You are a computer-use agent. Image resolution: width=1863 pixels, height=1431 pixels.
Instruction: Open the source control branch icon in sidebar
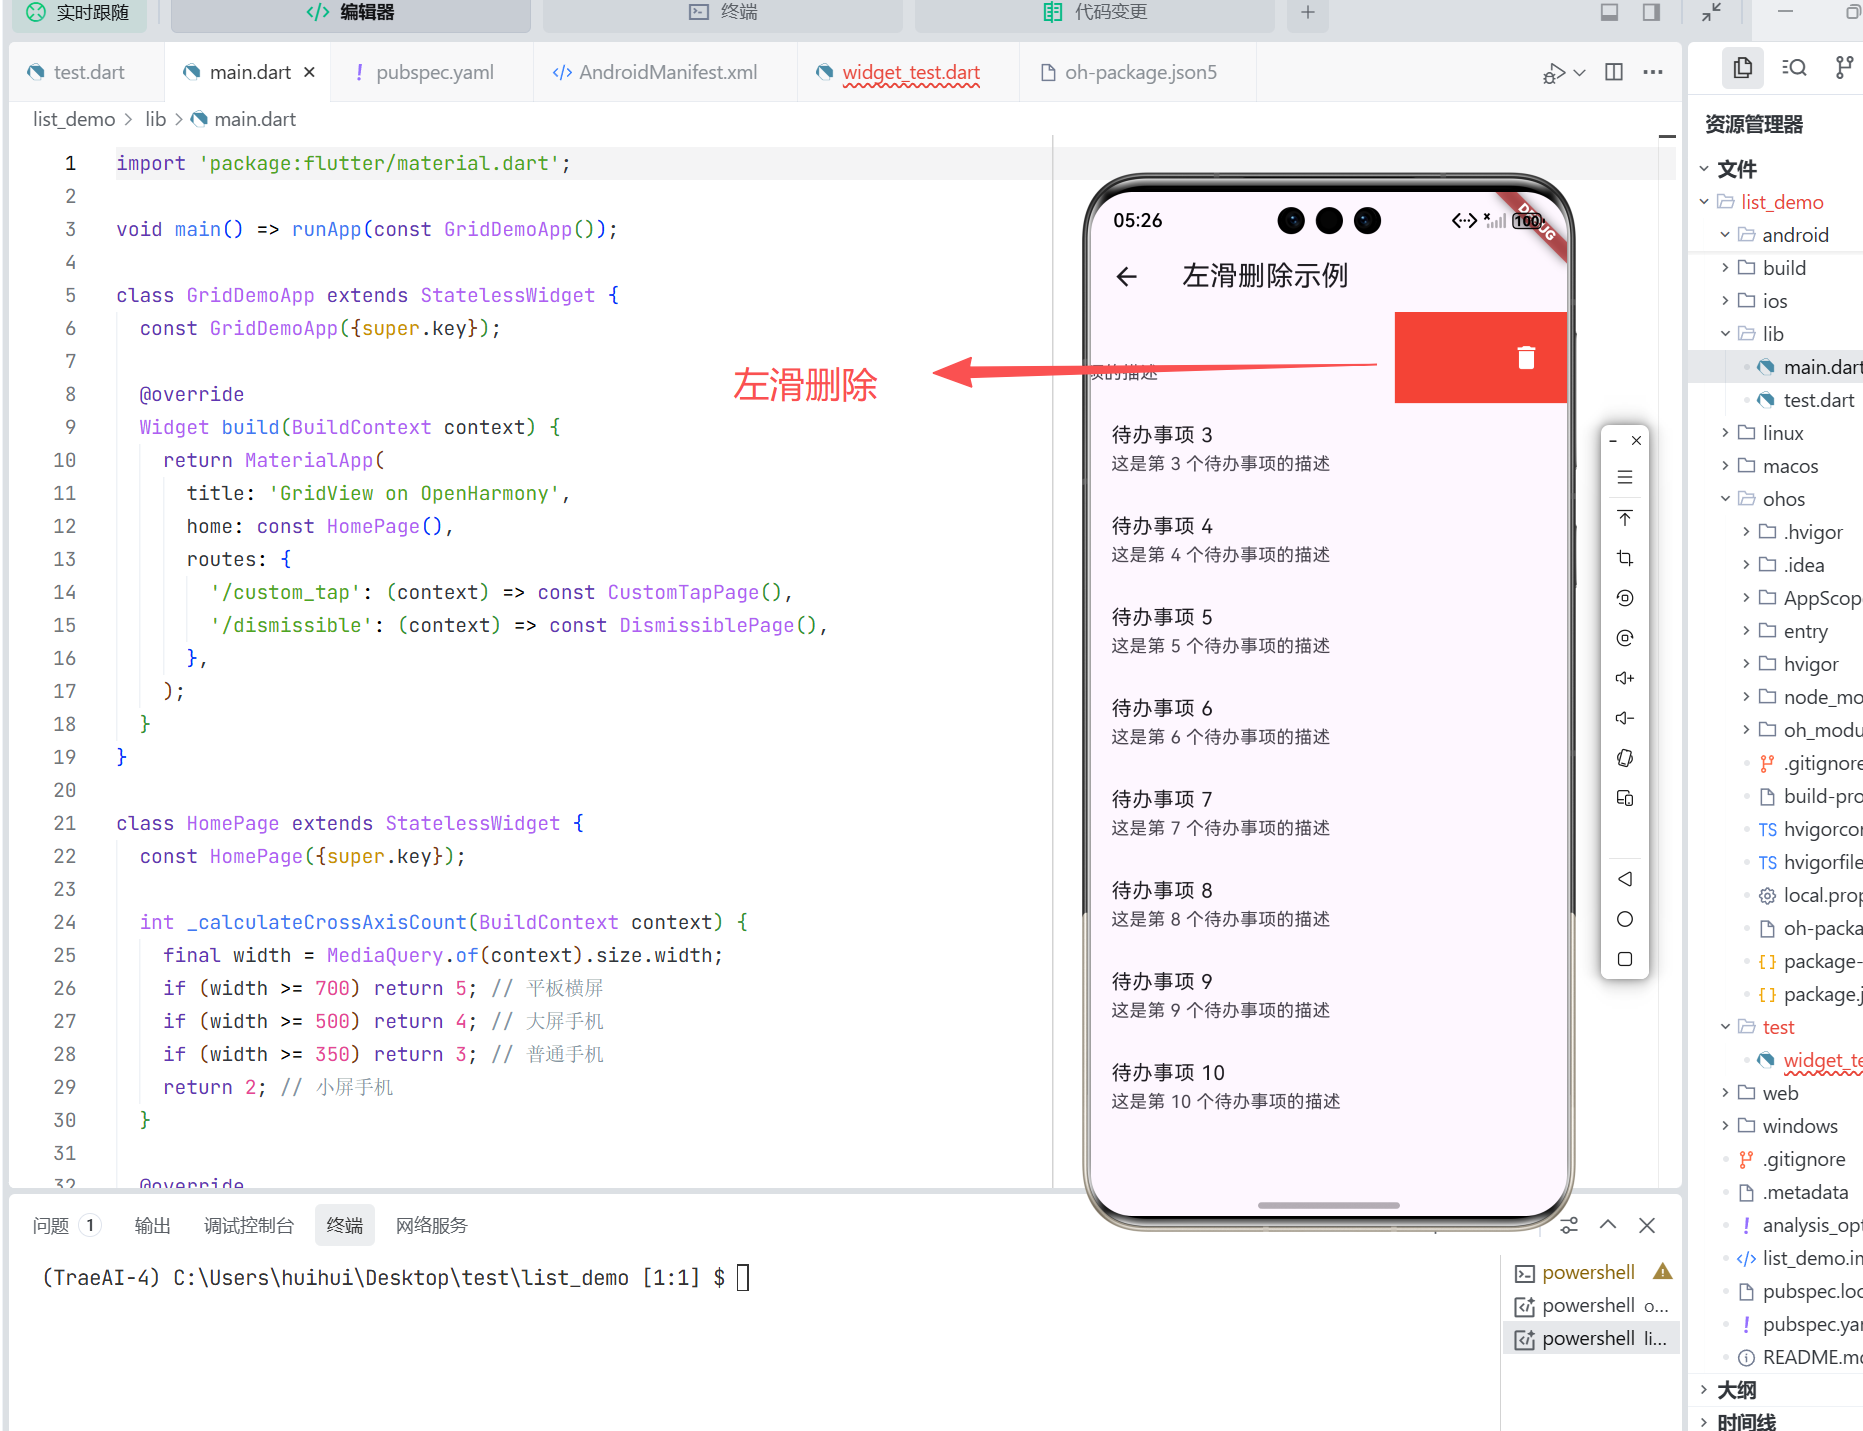(1843, 67)
